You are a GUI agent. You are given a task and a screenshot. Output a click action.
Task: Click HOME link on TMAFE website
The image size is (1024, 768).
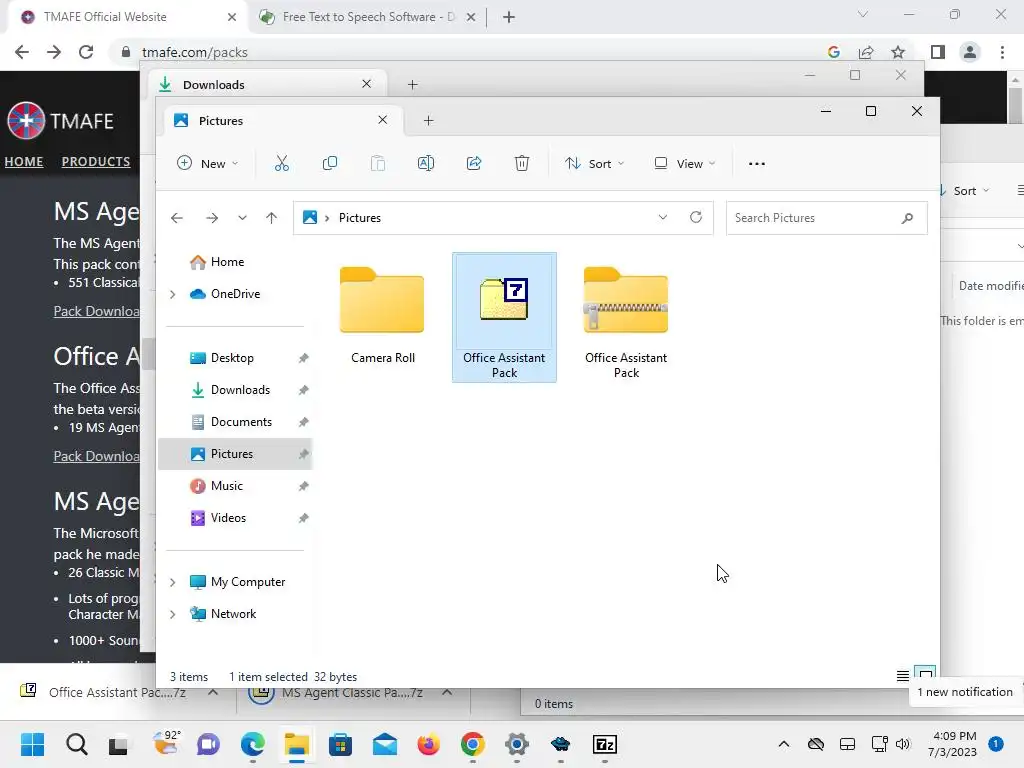pos(24,161)
